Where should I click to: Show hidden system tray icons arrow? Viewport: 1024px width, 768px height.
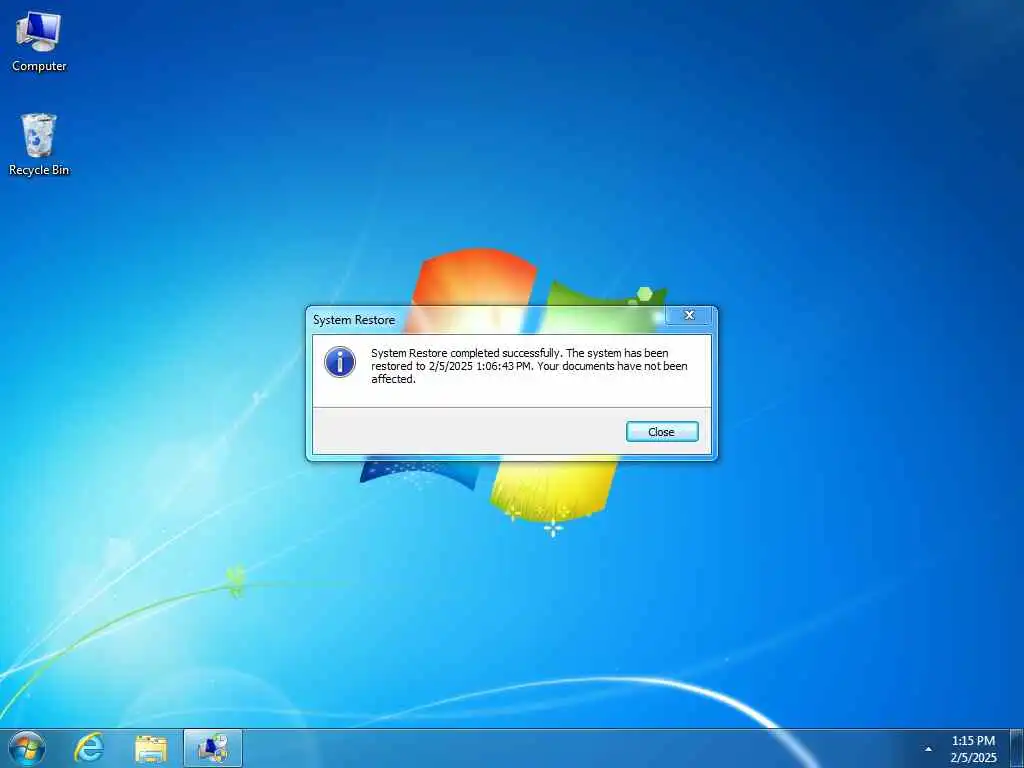(x=928, y=749)
